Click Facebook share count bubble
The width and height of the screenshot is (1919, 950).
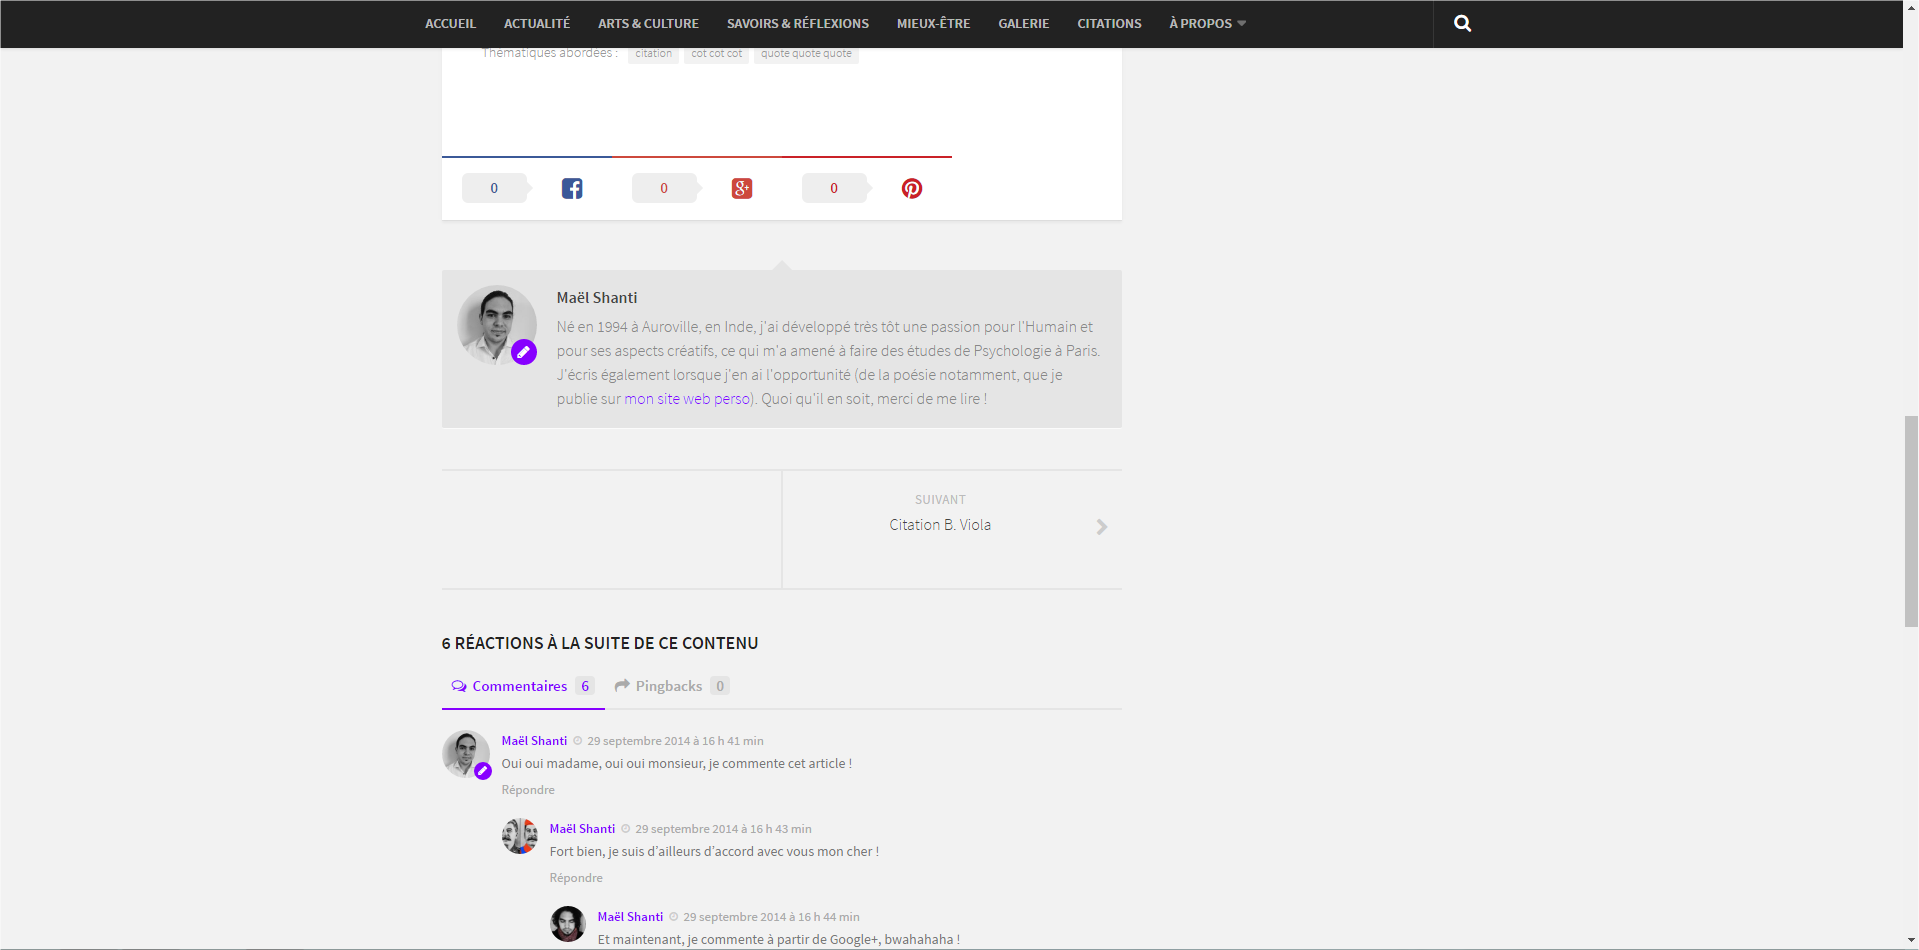[496, 188]
